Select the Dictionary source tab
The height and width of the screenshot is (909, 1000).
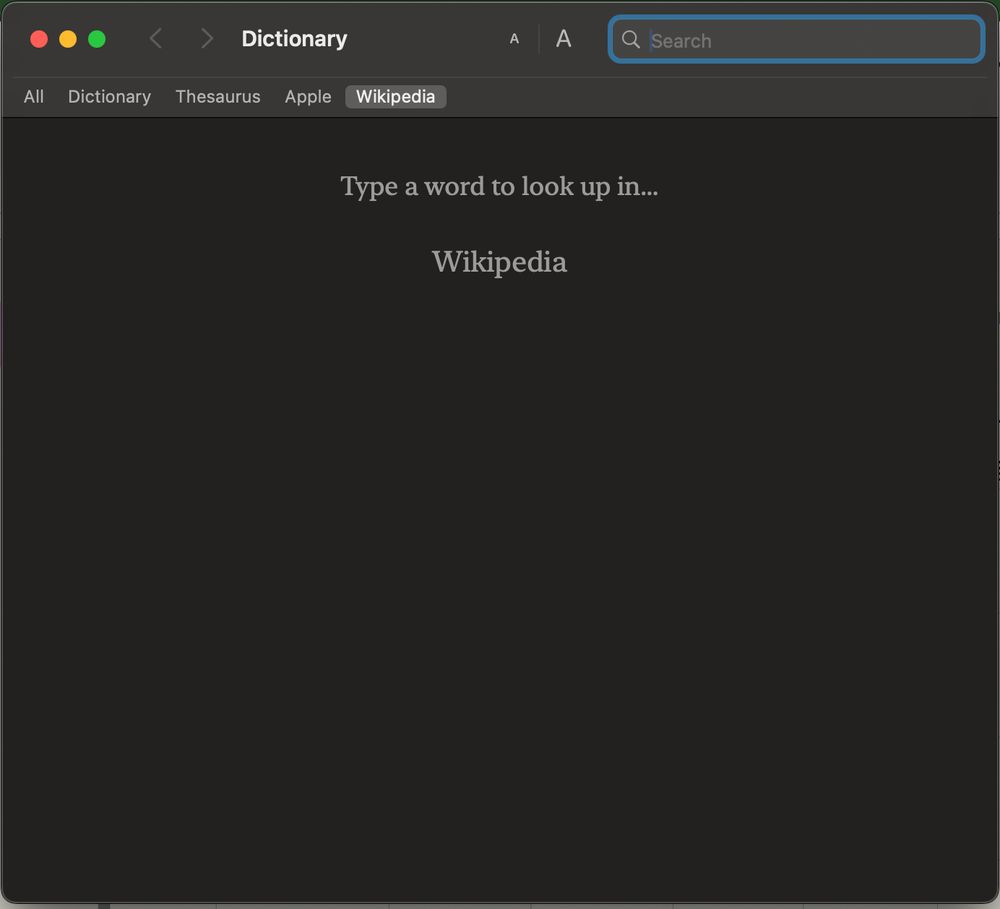(109, 97)
